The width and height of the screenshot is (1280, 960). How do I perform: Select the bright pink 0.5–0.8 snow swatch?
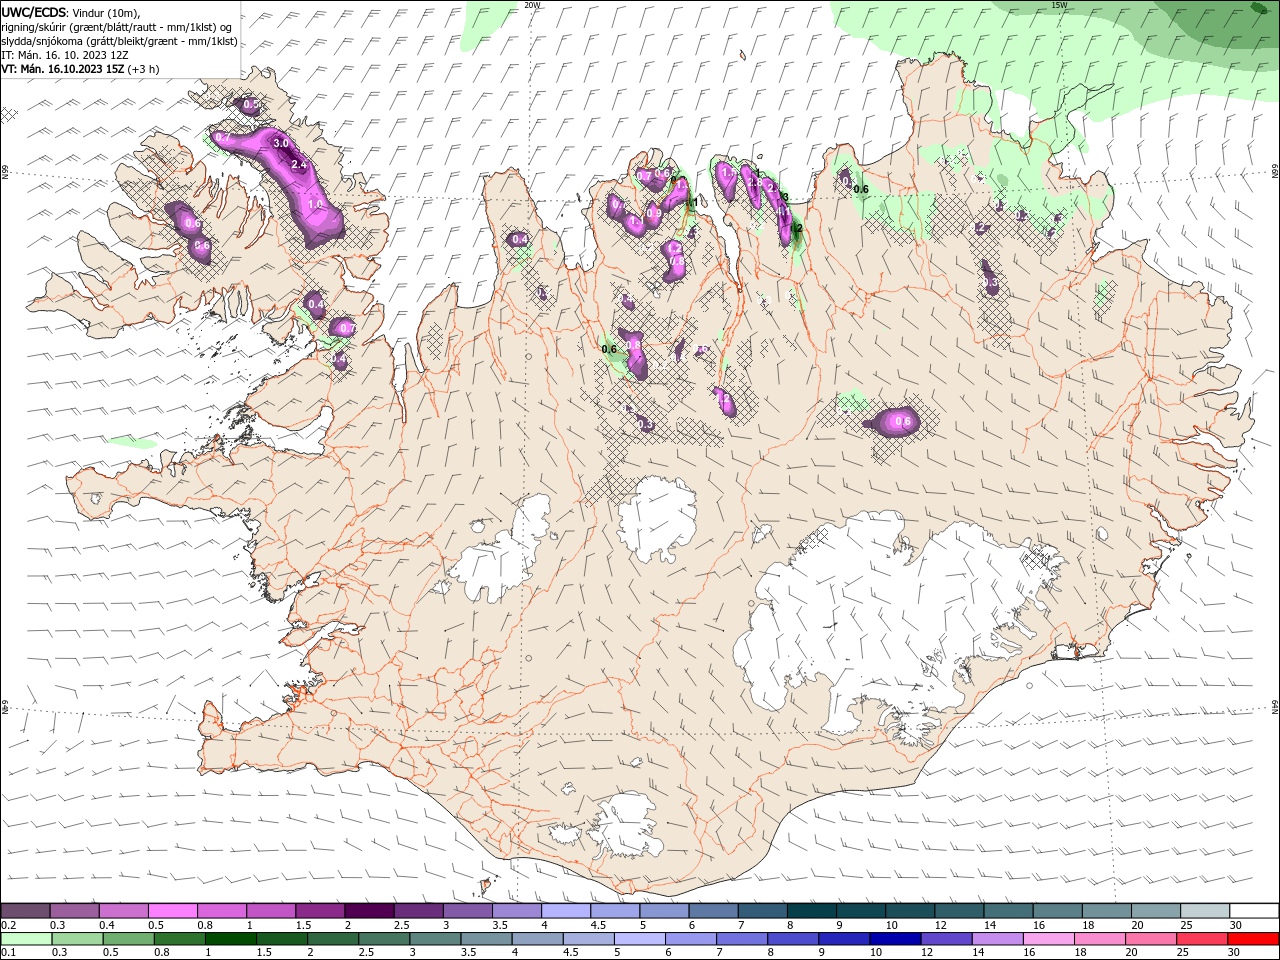[172, 910]
